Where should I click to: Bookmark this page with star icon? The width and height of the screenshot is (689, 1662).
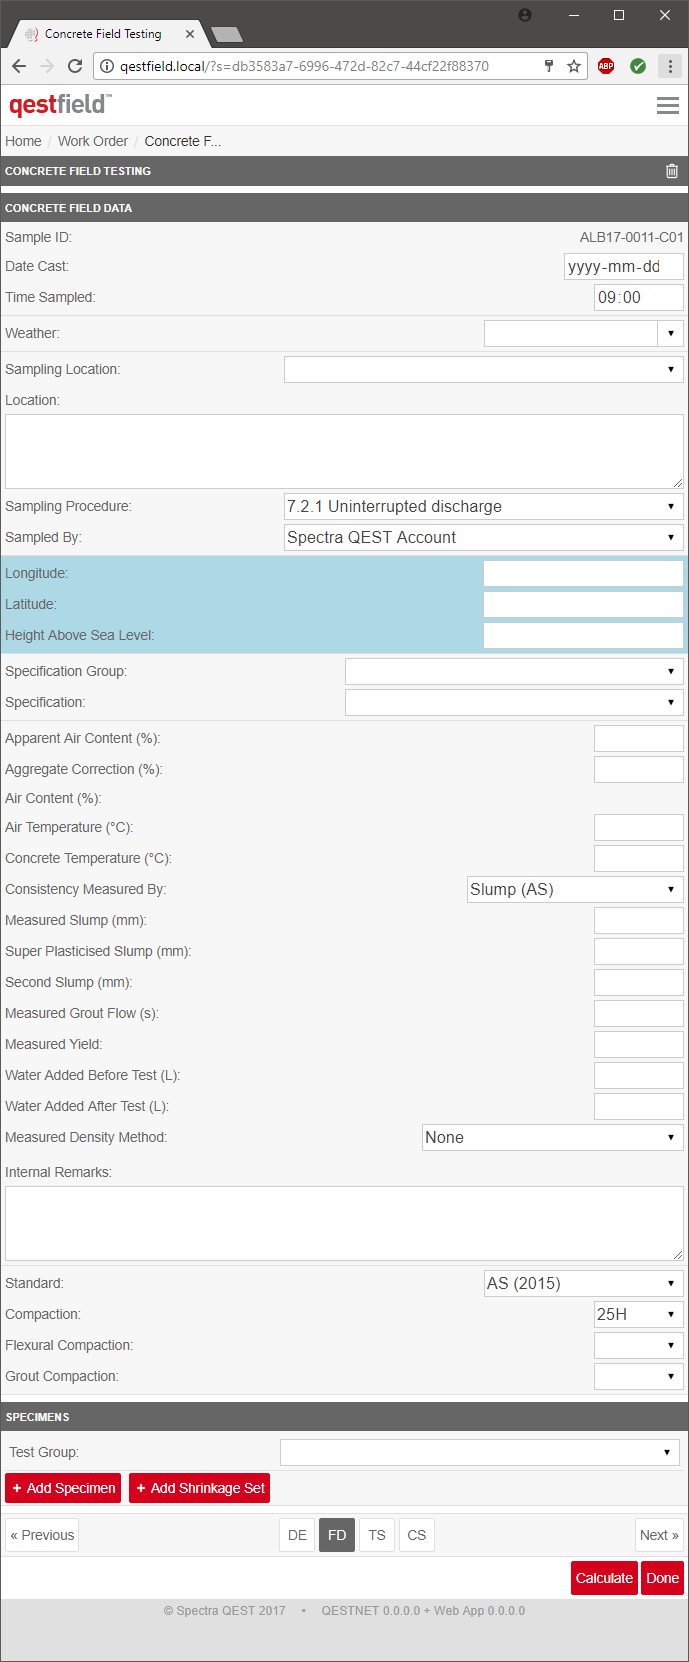[574, 66]
